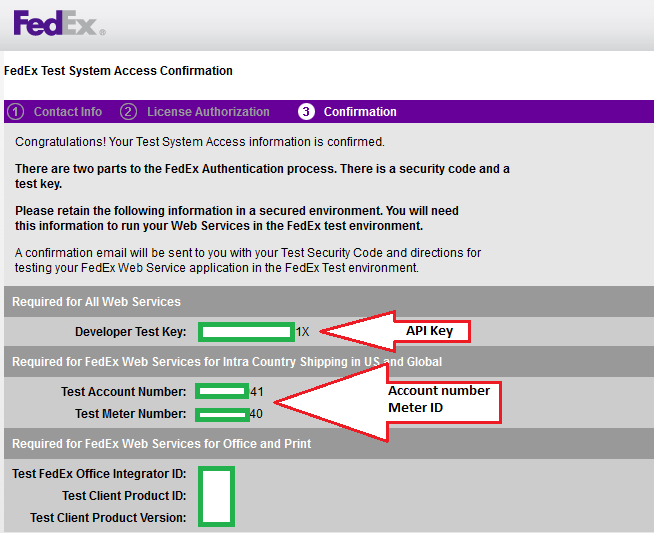This screenshot has width=654, height=533.
Task: Click the 'Test Client Product Version:' label
Action: (x=108, y=518)
